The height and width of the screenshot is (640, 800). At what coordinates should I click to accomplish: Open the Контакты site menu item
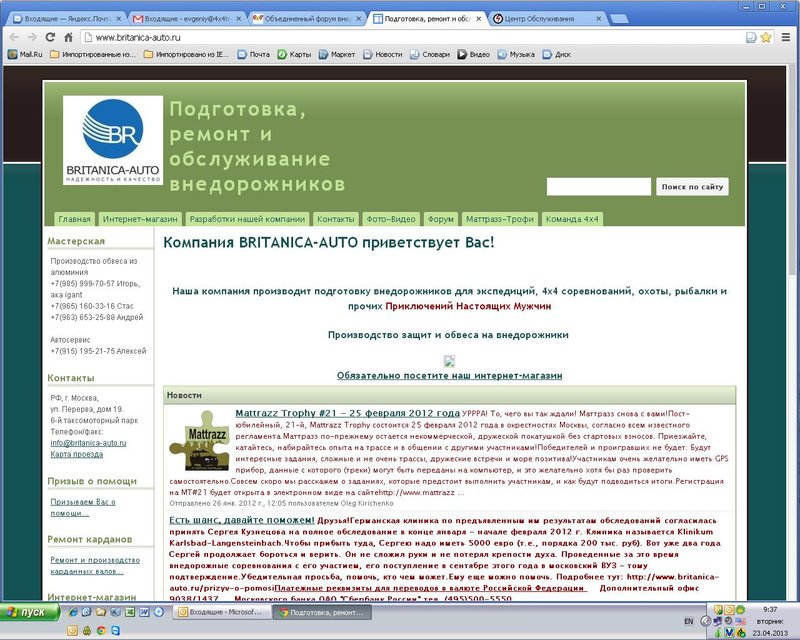336,219
